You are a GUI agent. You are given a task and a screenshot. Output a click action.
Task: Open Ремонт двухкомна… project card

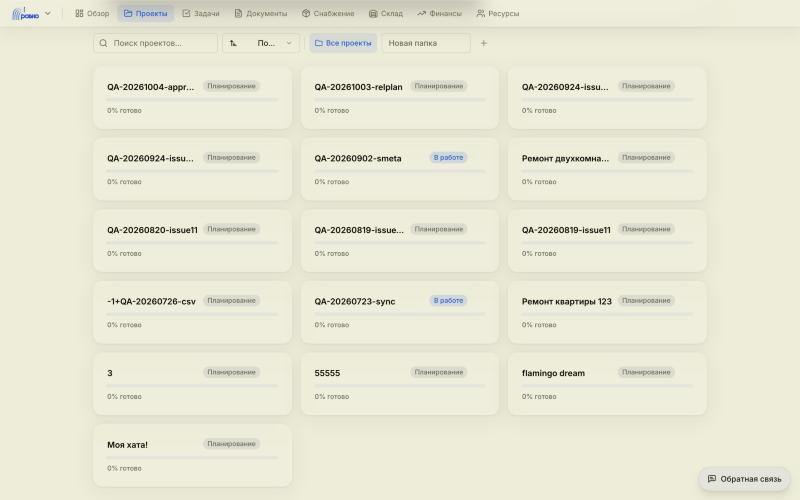click(x=607, y=169)
